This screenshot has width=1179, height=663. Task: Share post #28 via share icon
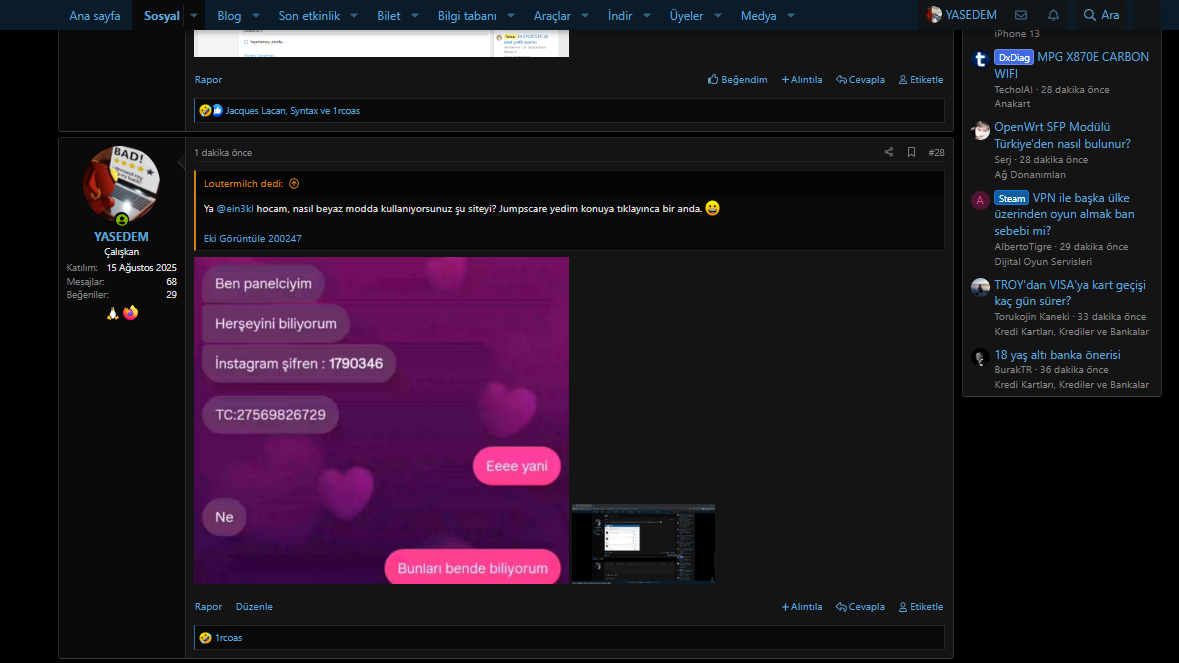tap(889, 152)
